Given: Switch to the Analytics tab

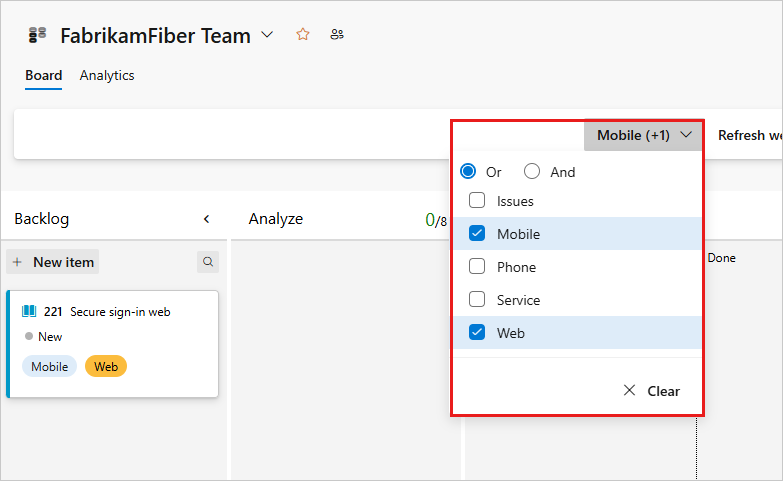Looking at the screenshot, I should click(x=107, y=75).
